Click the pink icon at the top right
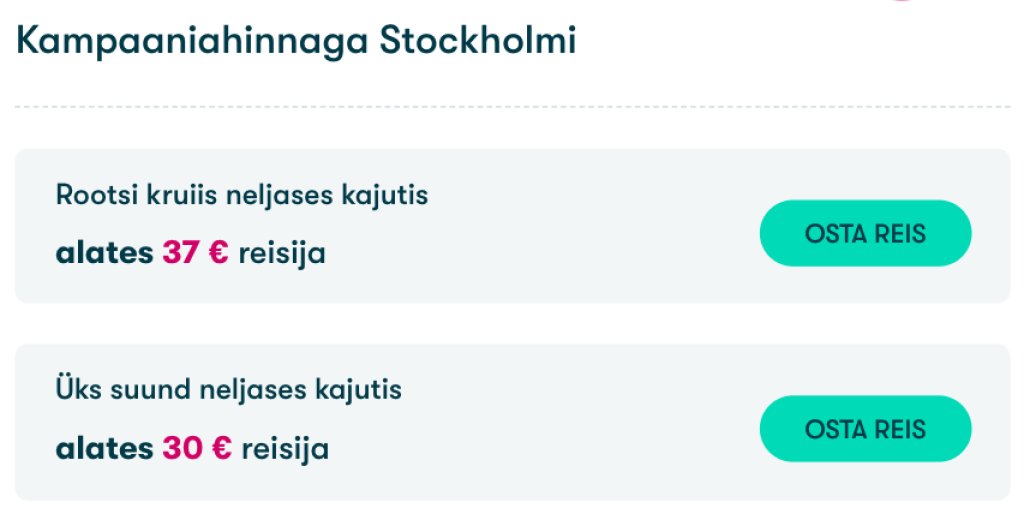The image size is (1024, 514). [x=902, y=2]
